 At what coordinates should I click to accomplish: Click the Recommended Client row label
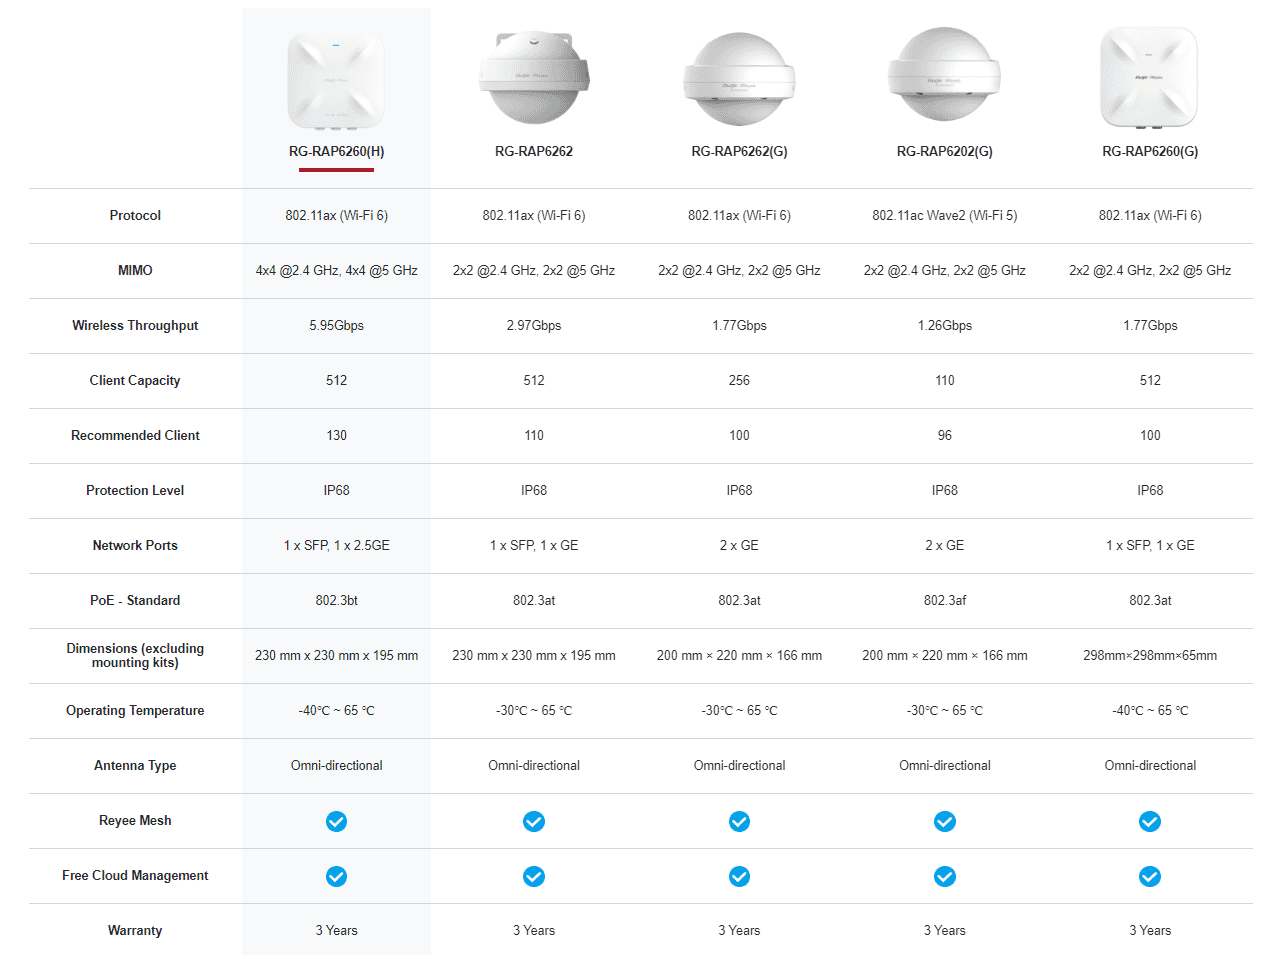[135, 435]
